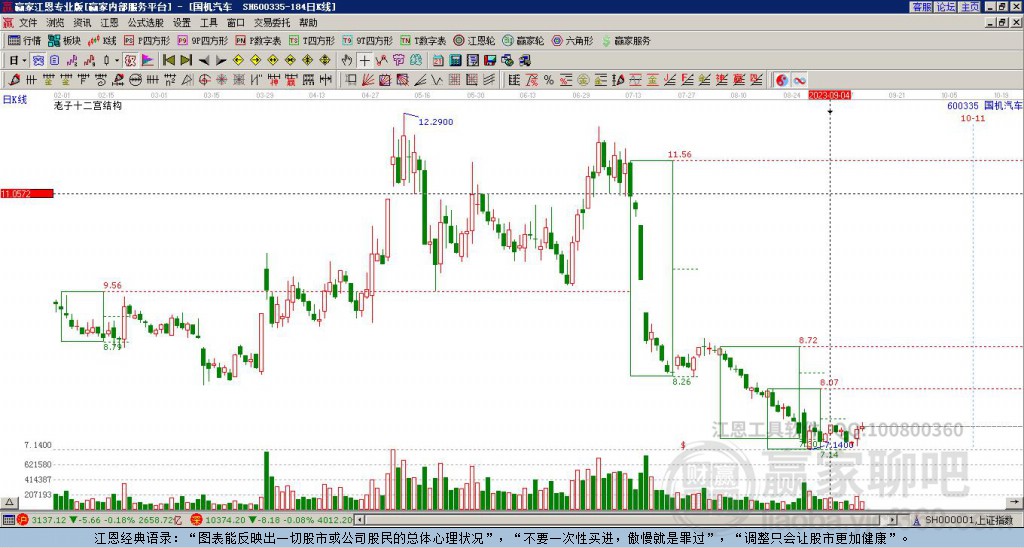
Task: Open the T四方形 tool
Action: 312,40
